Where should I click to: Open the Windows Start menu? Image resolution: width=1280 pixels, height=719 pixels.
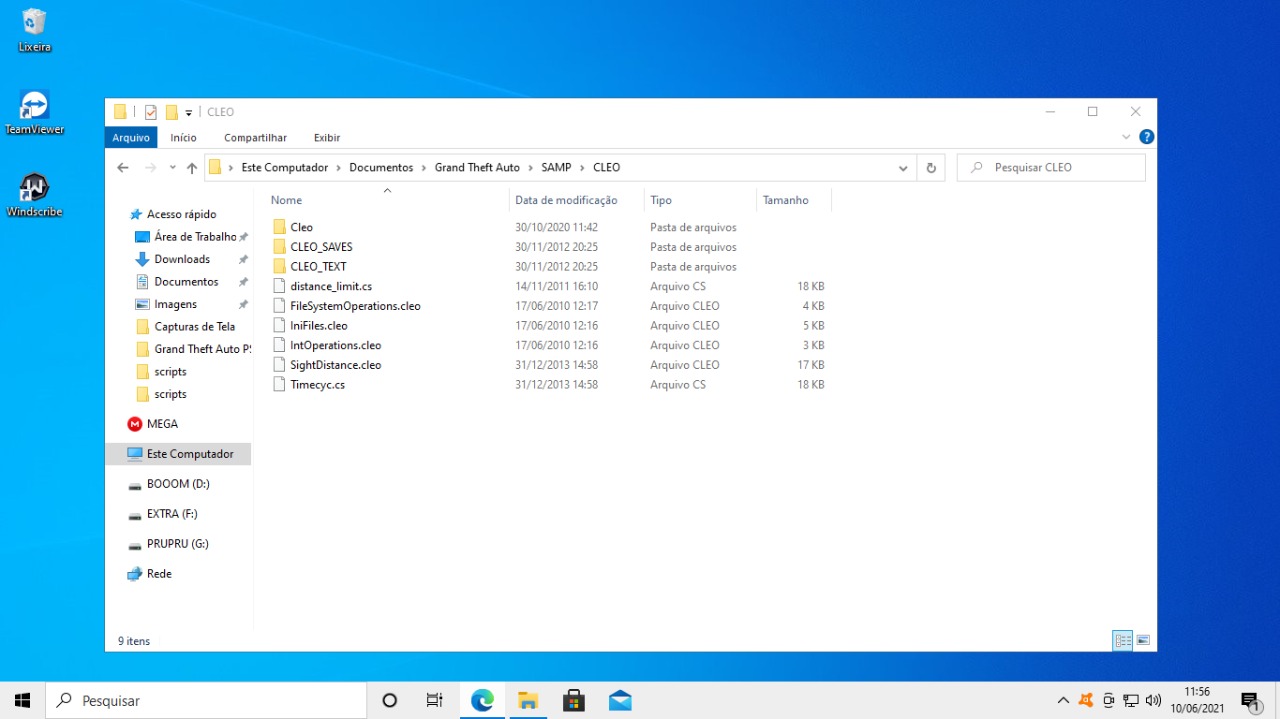pos(22,701)
